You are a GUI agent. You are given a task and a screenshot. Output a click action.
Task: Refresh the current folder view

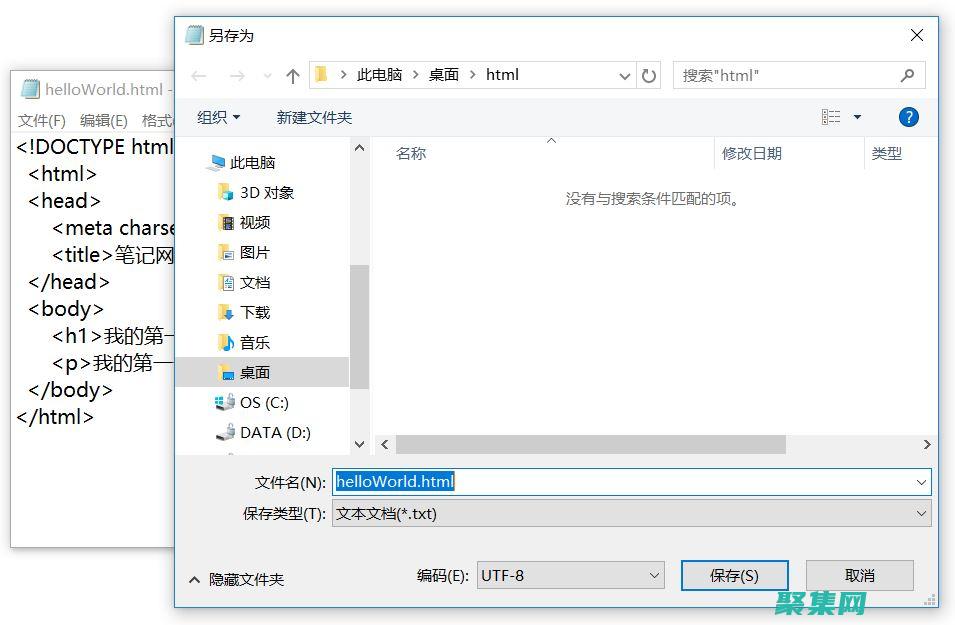click(x=651, y=75)
